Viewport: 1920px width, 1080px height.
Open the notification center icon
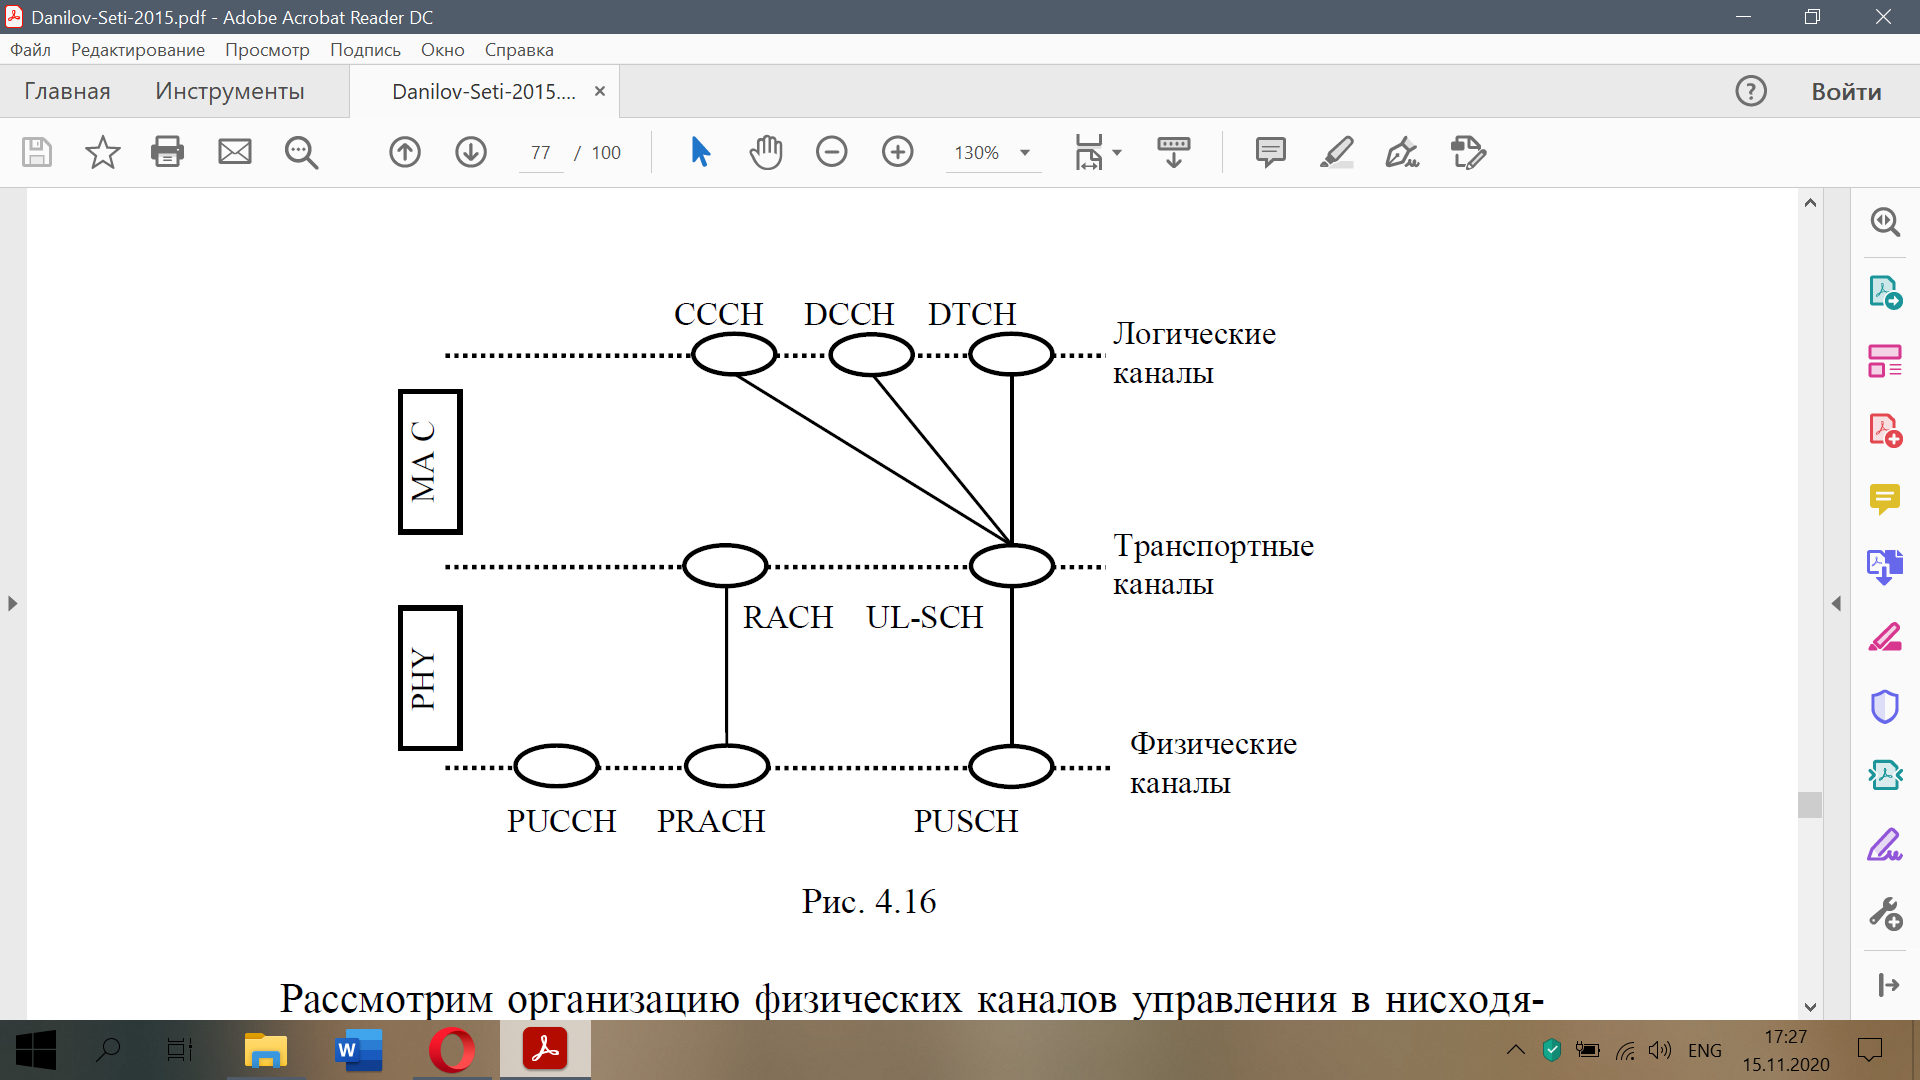[1869, 1050]
